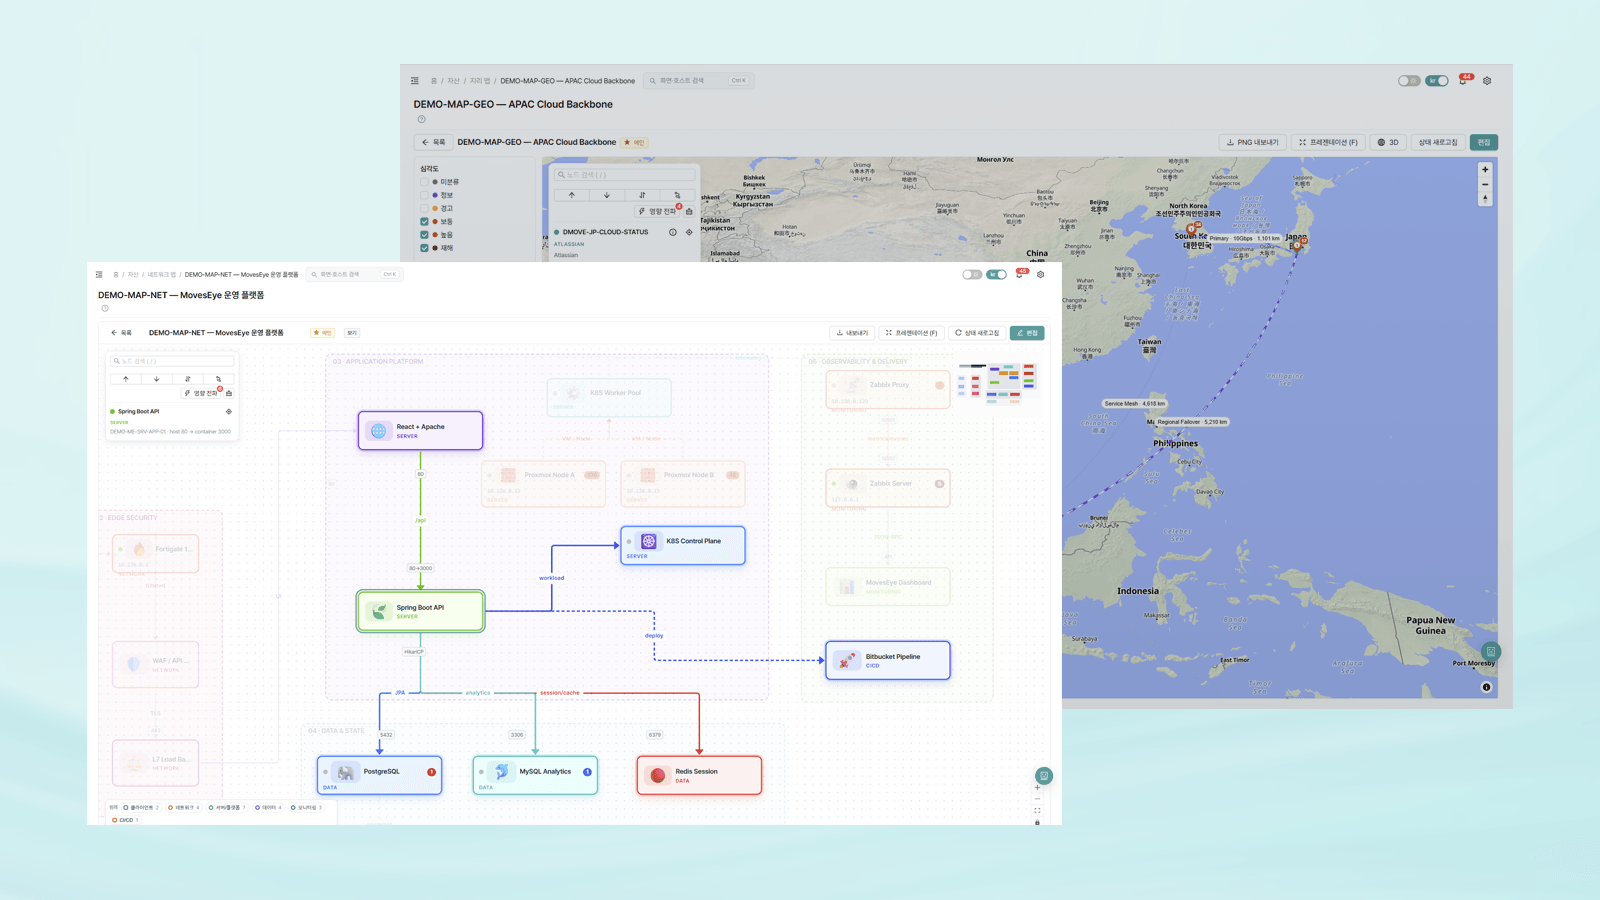Click 자산 breadcrumb in APAC window
Viewport: 1600px width, 900px height.
[453, 81]
